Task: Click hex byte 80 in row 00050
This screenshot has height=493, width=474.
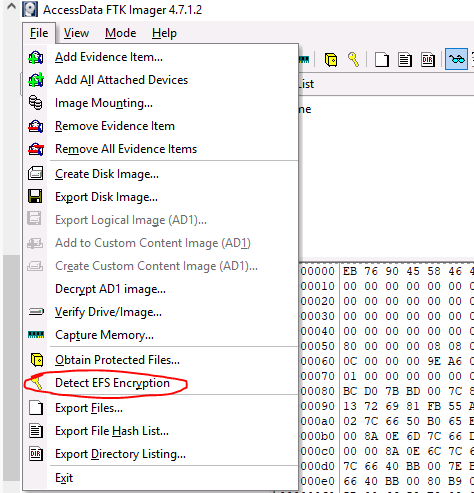Action: tap(350, 346)
